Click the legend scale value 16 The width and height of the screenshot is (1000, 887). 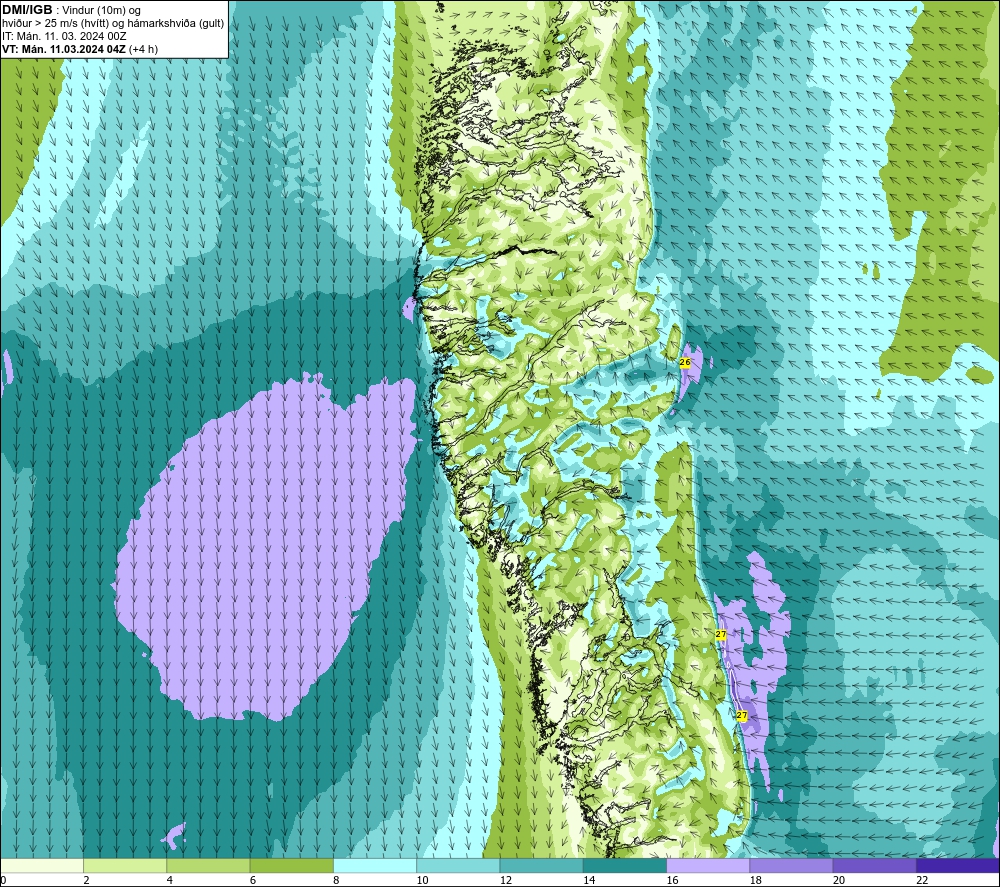(673, 880)
